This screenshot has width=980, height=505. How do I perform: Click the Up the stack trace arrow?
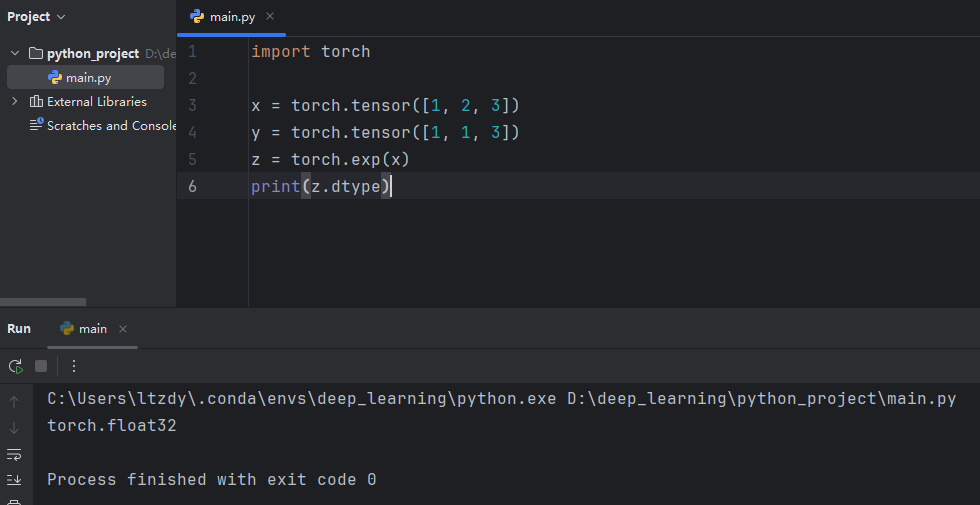point(14,402)
